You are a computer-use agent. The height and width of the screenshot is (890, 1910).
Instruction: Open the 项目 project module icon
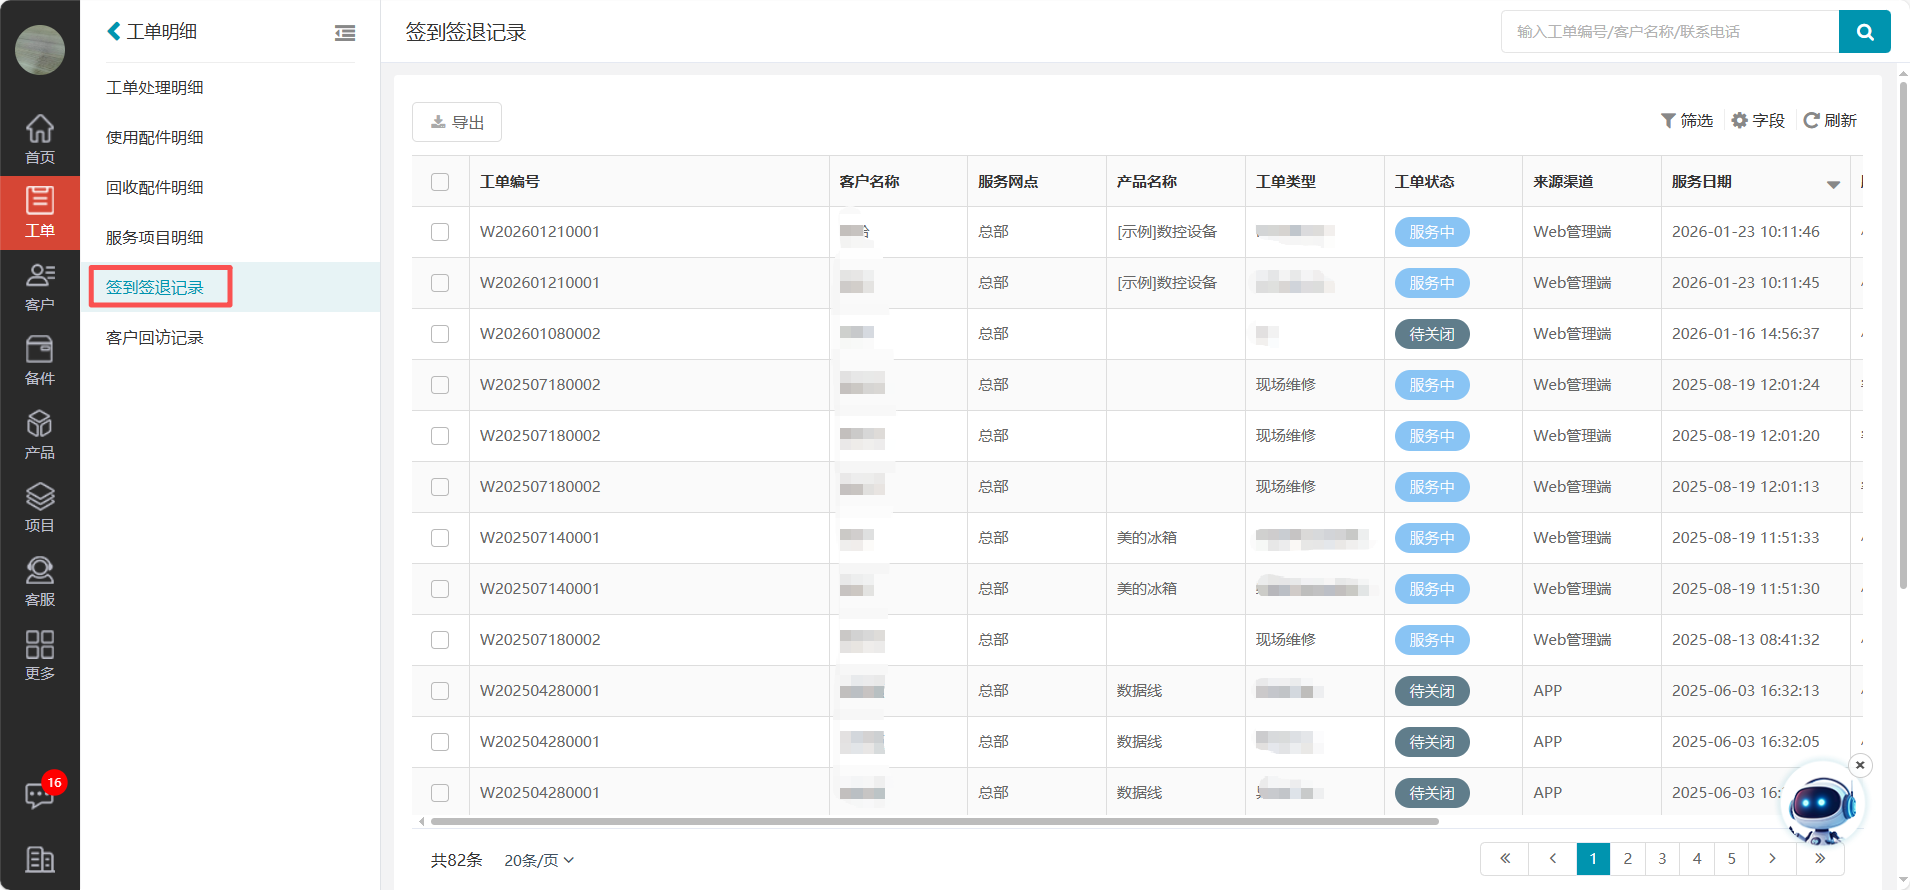39,507
